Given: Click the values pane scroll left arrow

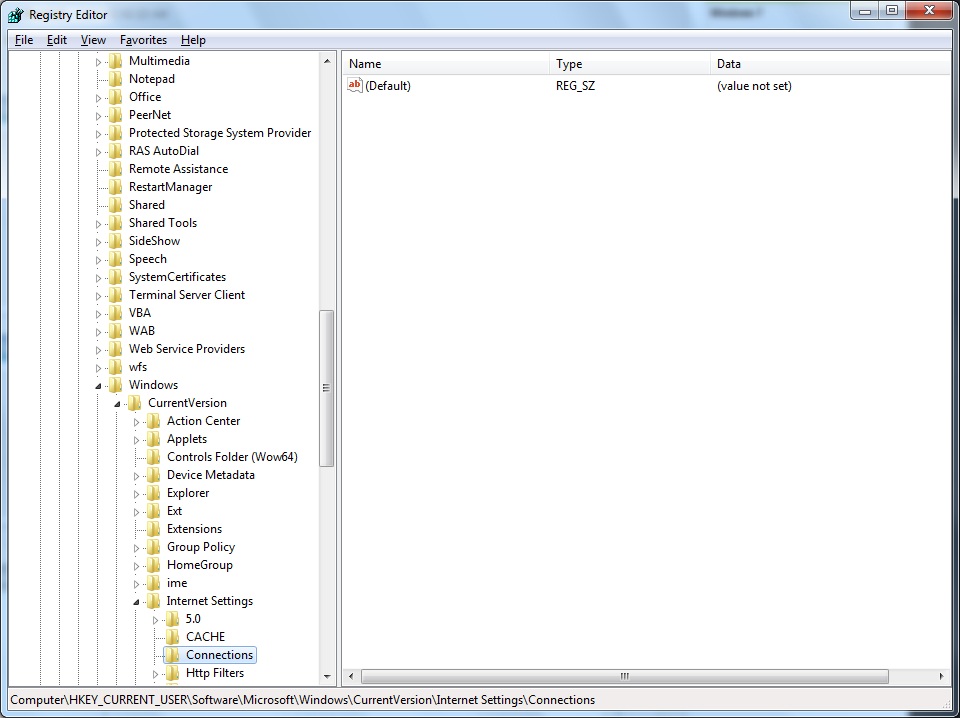Looking at the screenshot, I should point(351,676).
